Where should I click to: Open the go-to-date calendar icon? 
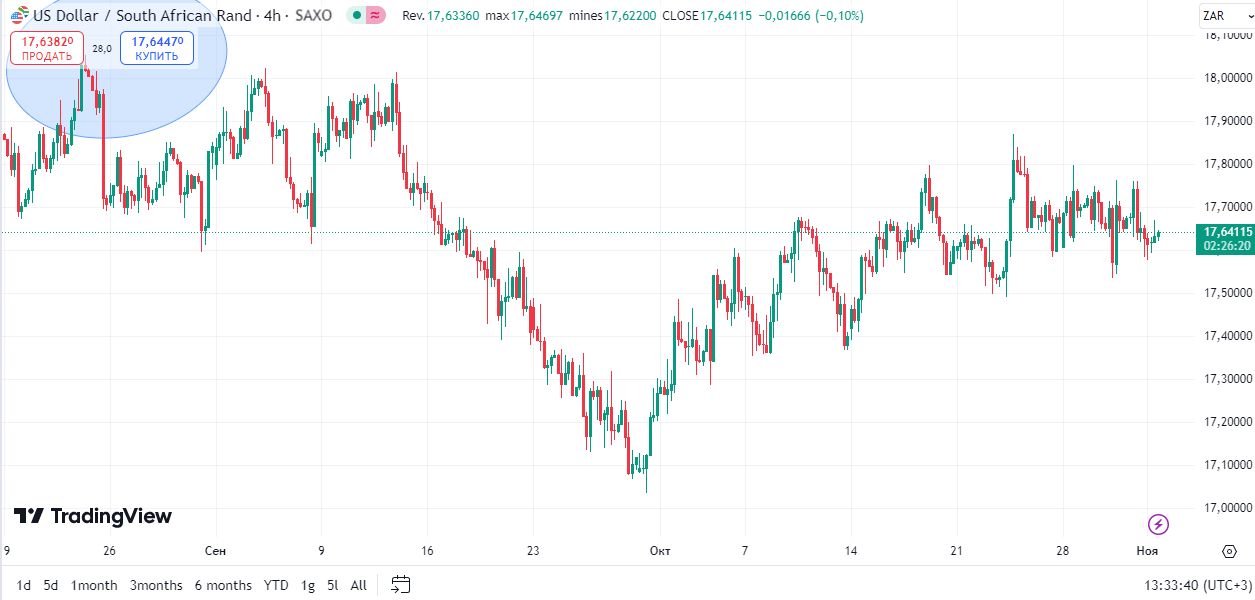pyautogui.click(x=401, y=585)
